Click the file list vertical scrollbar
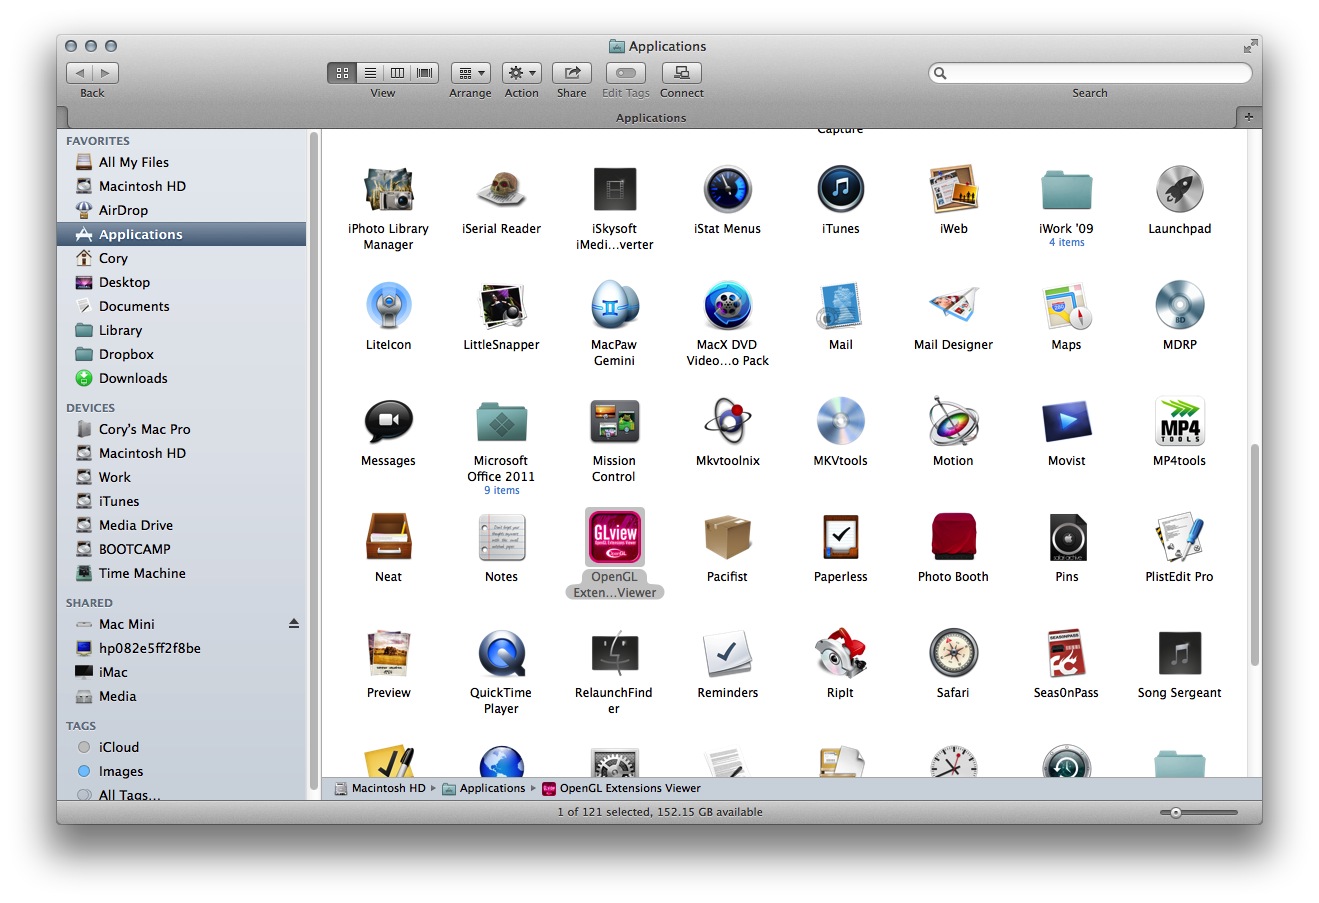The image size is (1319, 903). 1255,555
